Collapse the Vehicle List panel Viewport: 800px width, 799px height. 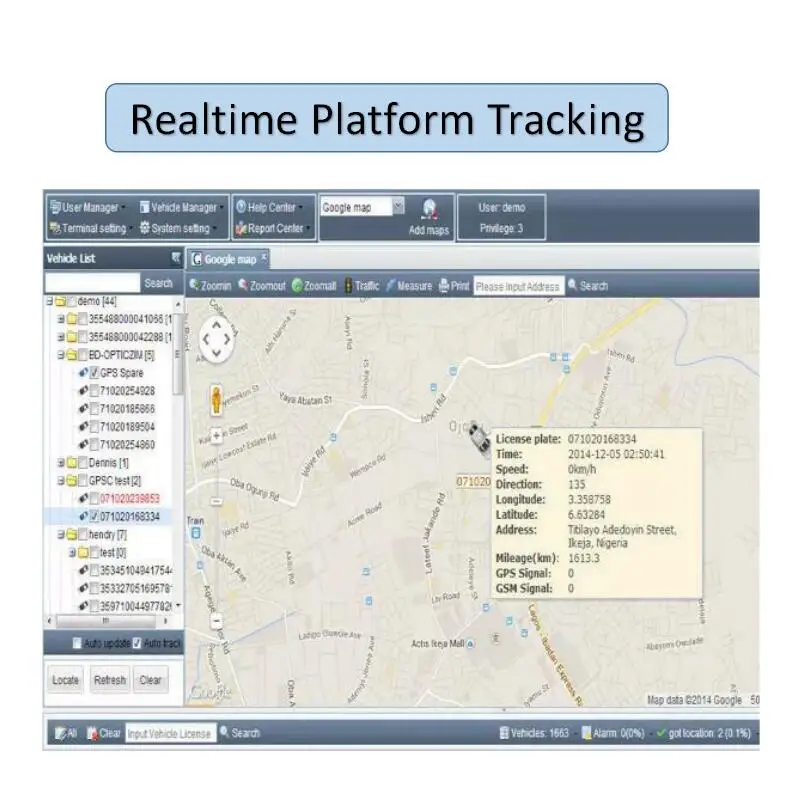[x=176, y=258]
